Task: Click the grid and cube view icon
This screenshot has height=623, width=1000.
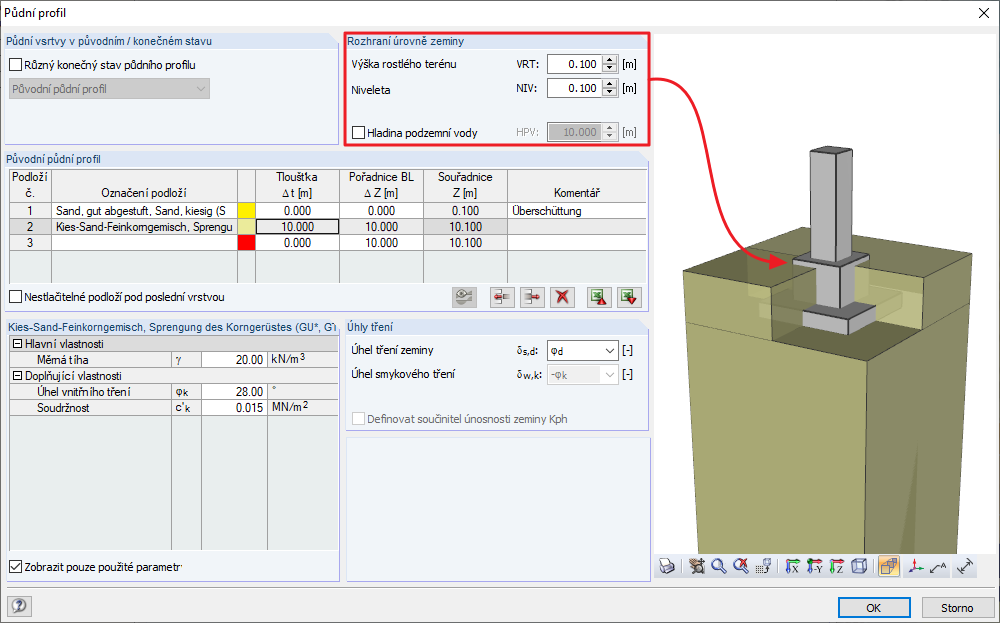Action: [x=763, y=566]
